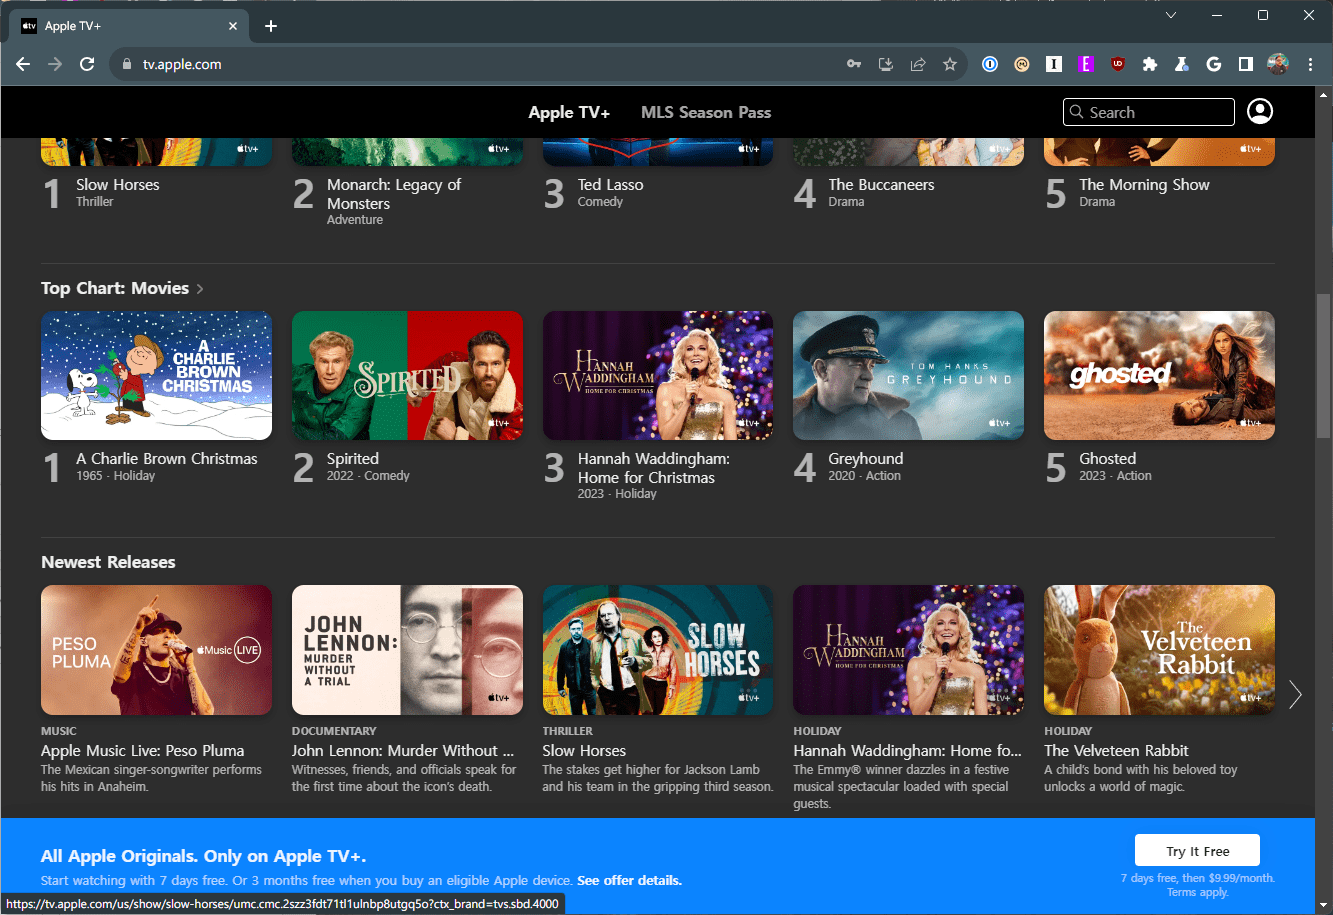Click 'John Lennon: Murder Without ...' title text
The image size is (1333, 915).
[405, 750]
